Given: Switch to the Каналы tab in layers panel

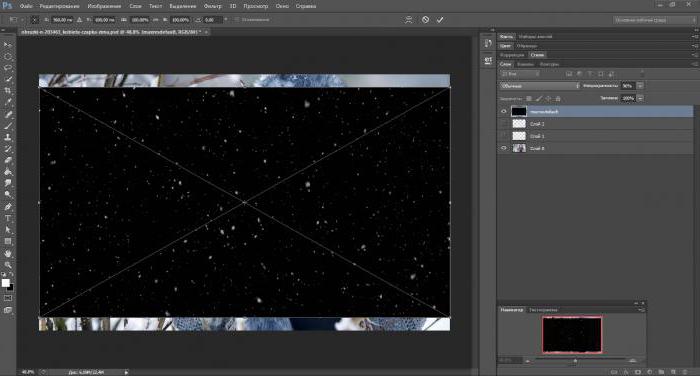Looking at the screenshot, I should (525, 64).
